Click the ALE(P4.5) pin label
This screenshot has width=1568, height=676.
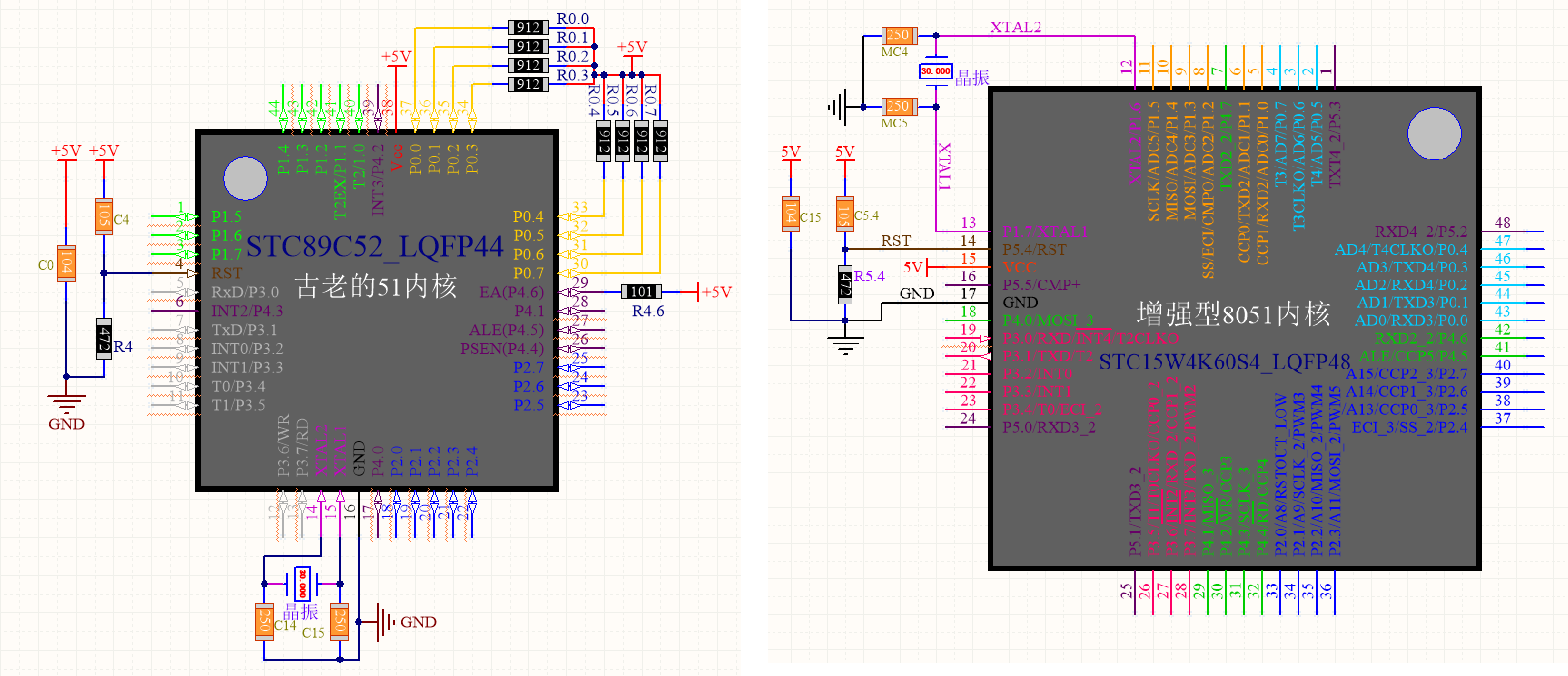[x=506, y=330]
